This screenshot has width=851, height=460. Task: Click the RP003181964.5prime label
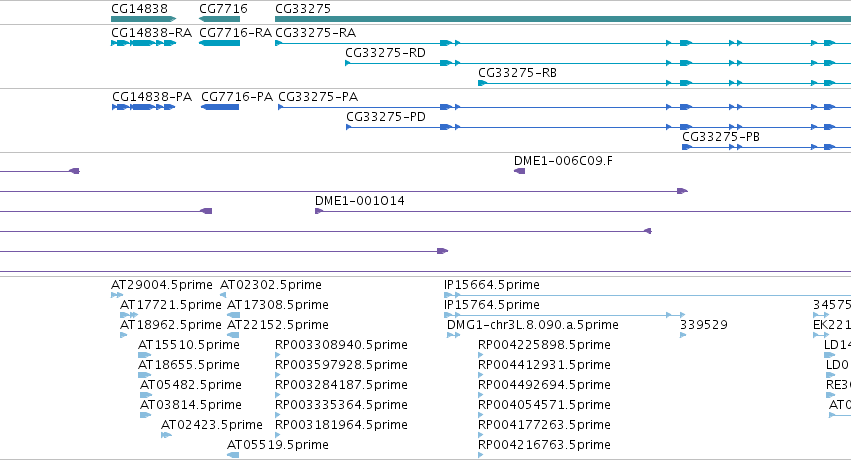click(341, 425)
